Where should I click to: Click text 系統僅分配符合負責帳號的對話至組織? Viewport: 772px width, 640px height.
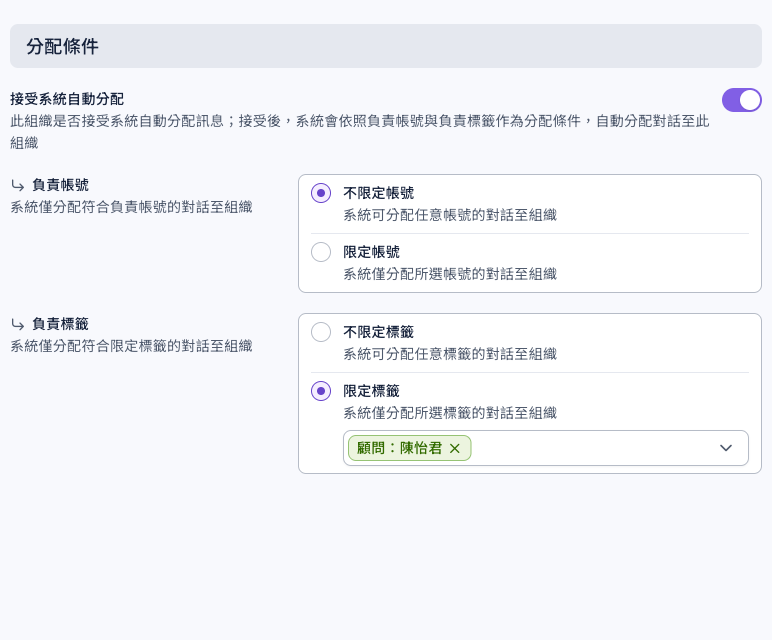click(131, 207)
